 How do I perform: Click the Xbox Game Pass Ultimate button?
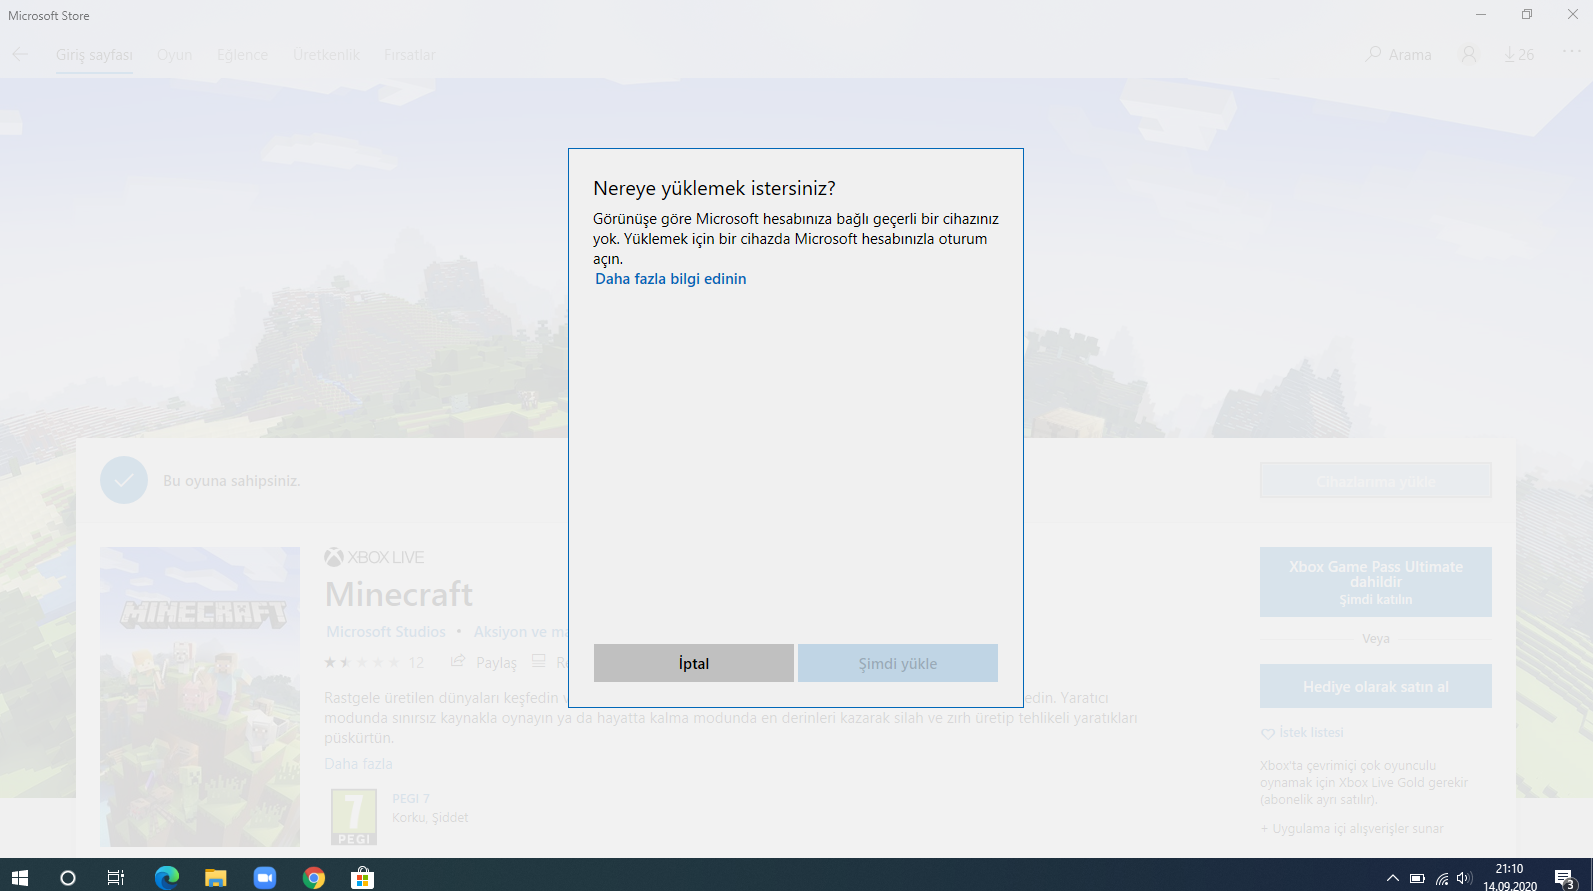tap(1376, 582)
